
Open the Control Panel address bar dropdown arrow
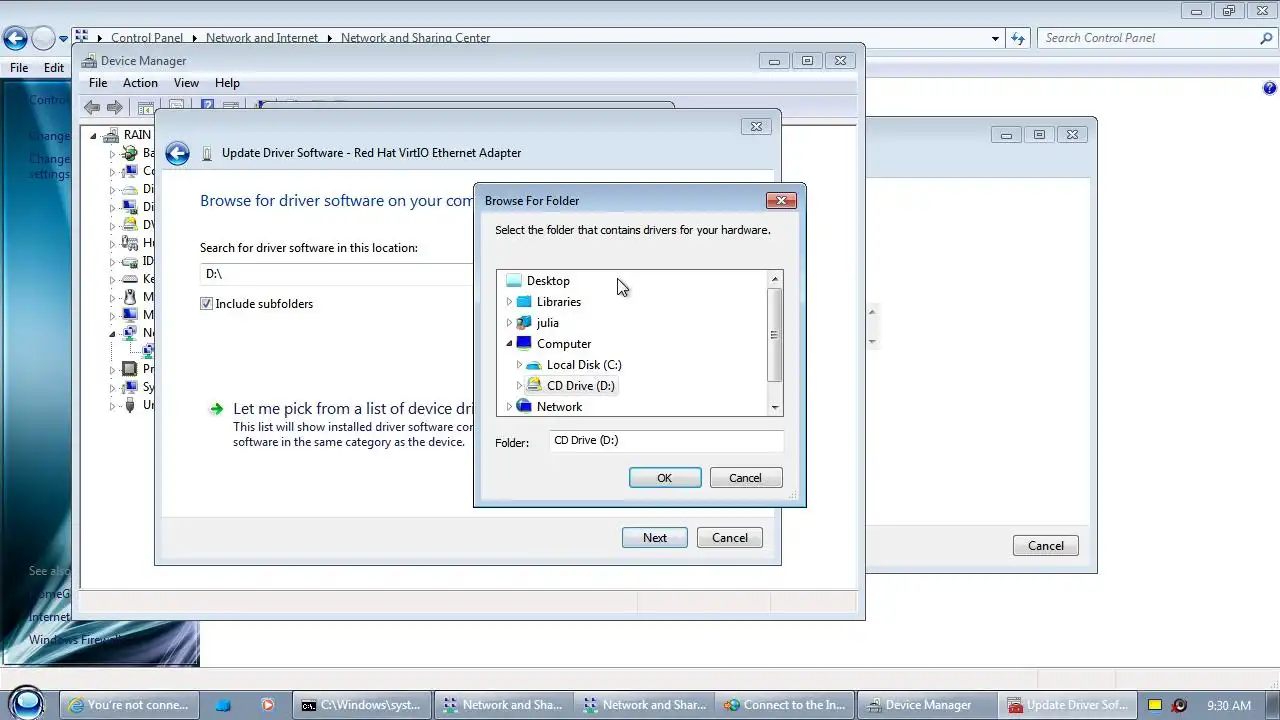(995, 38)
